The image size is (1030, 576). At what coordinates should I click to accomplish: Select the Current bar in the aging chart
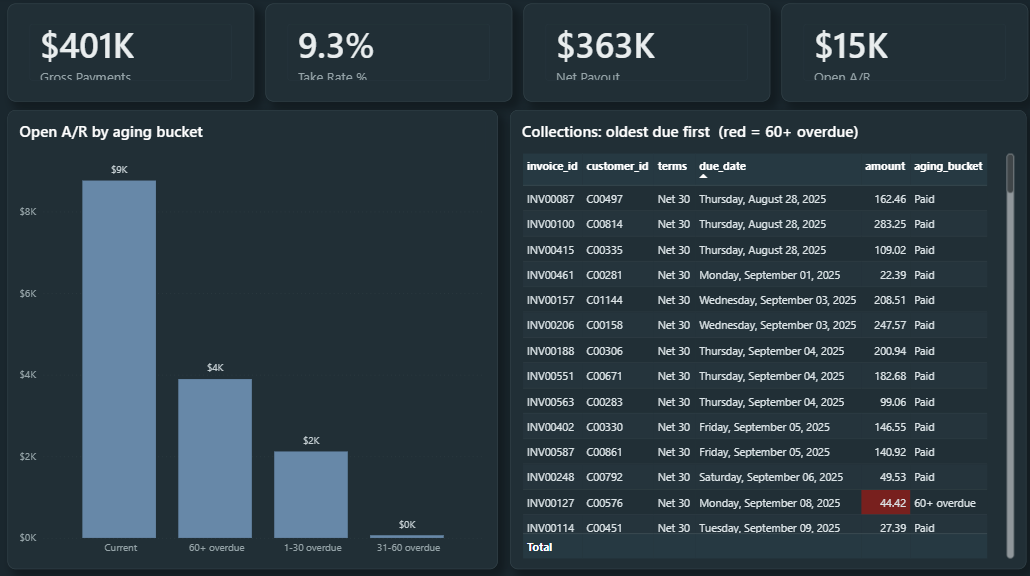119,359
